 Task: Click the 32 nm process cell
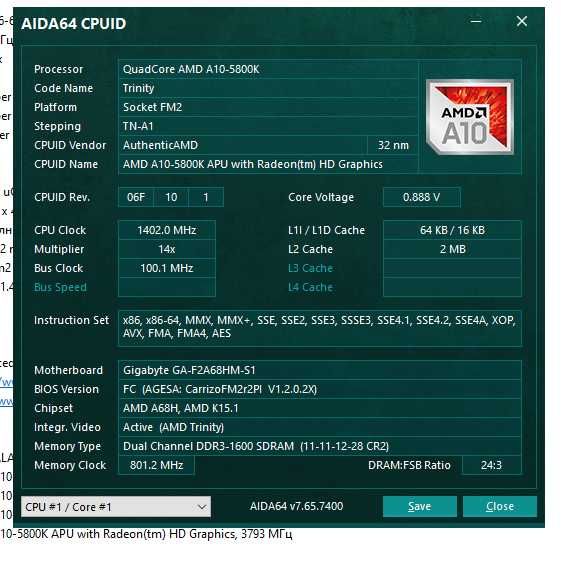point(393,145)
